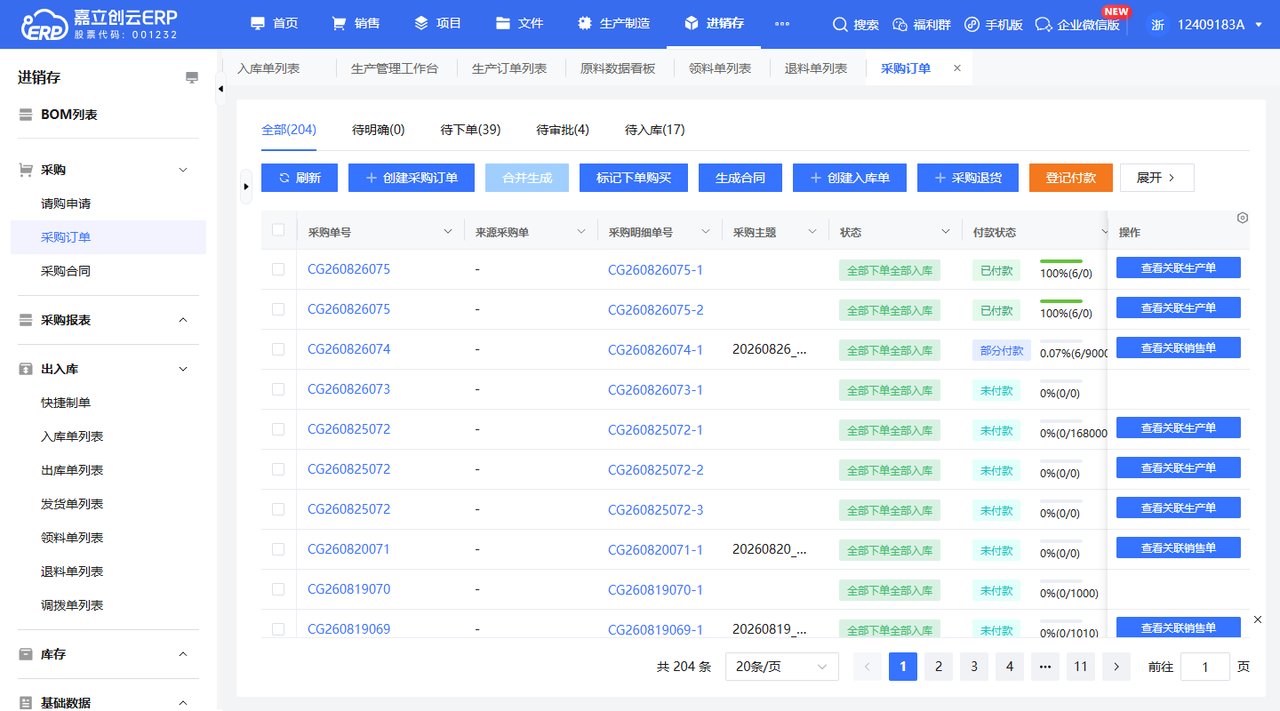
Task: Filter by 待入库(17) tab
Action: [655, 130]
